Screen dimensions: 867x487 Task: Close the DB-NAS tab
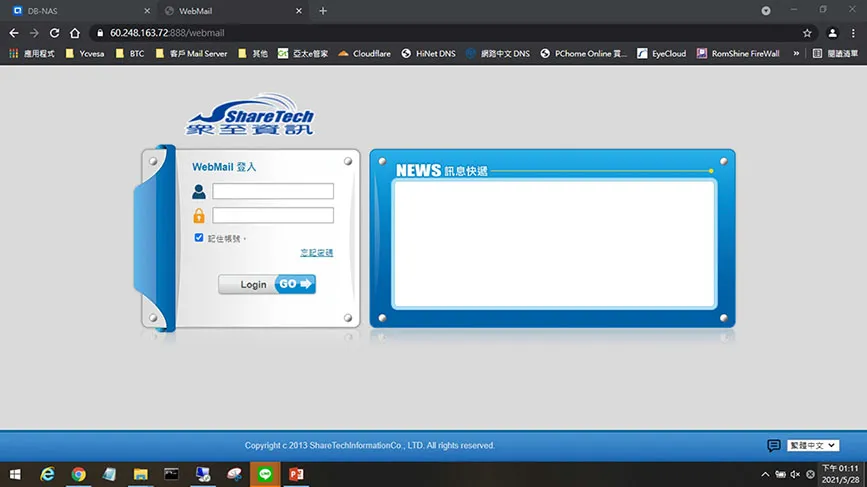click(147, 11)
